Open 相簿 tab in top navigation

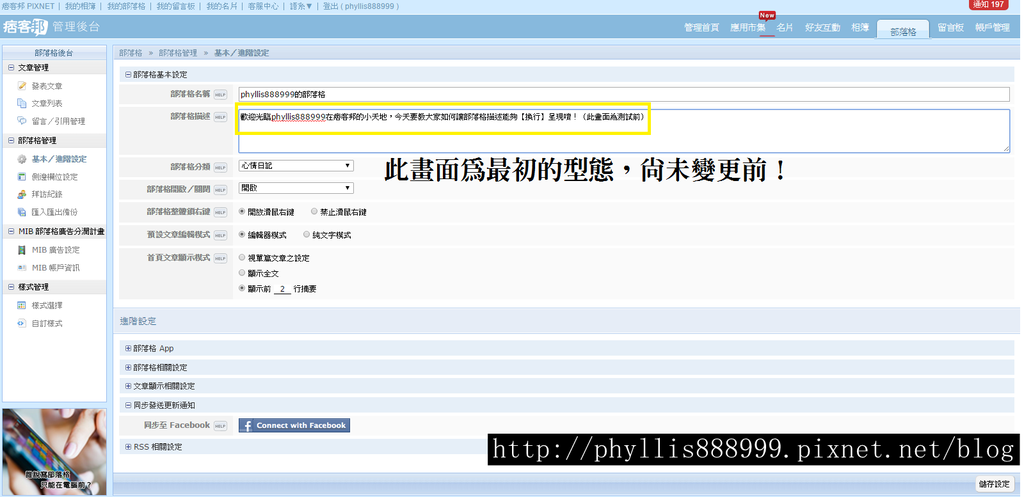click(860, 28)
